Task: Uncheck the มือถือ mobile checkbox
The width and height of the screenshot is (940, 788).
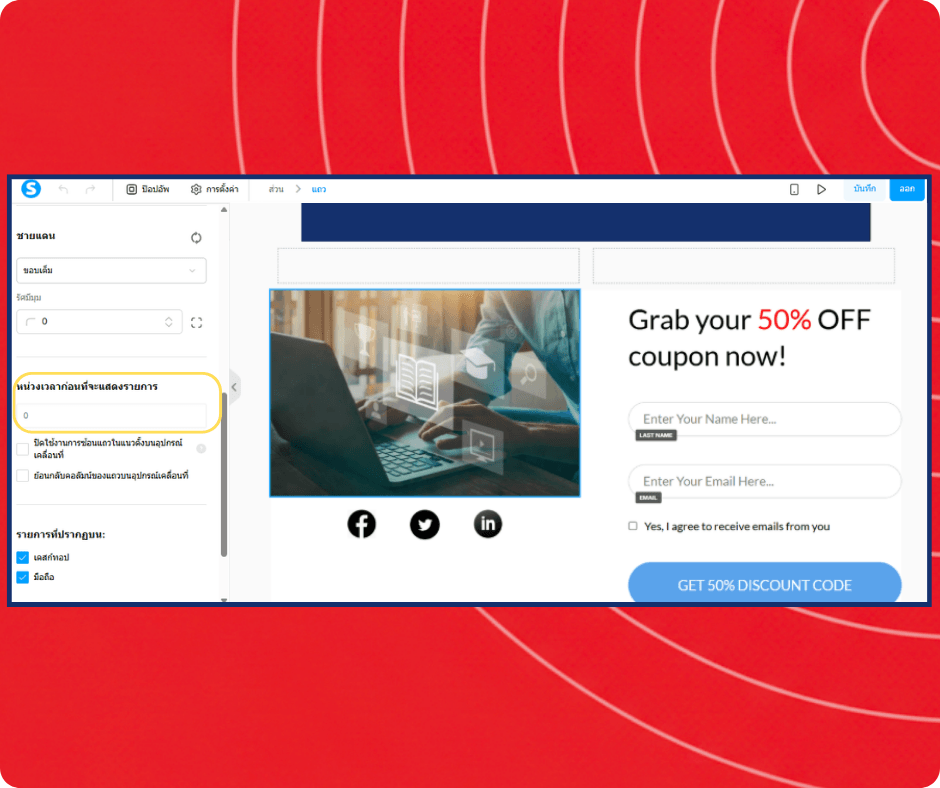Action: (x=23, y=578)
